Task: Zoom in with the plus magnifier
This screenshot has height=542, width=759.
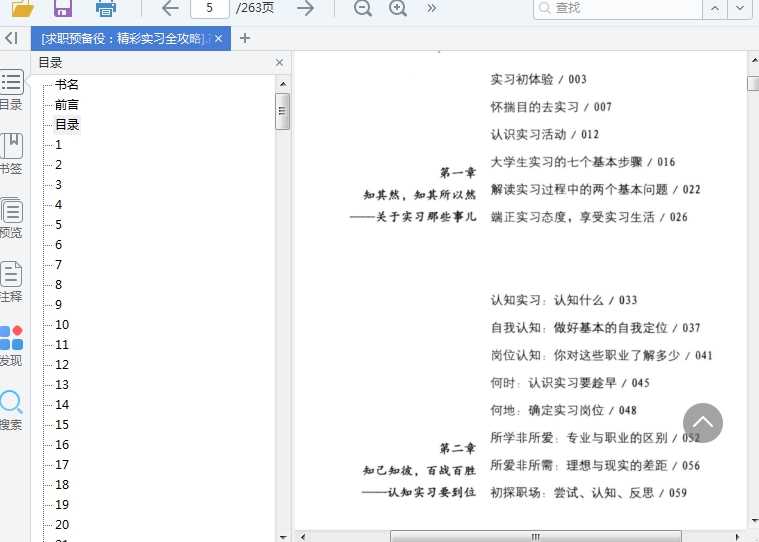Action: [x=398, y=8]
